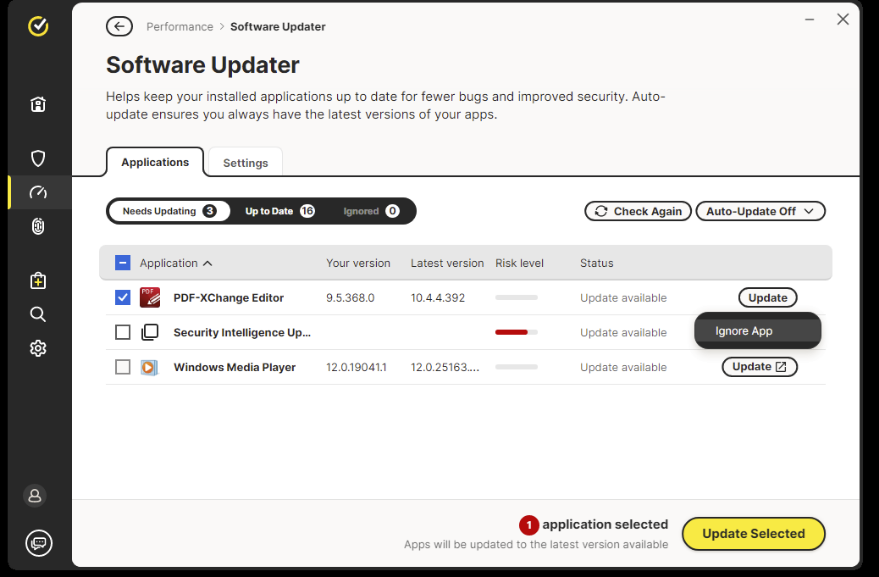Image resolution: width=879 pixels, height=577 pixels.
Task: Show the Up to Date filter
Action: tap(280, 211)
